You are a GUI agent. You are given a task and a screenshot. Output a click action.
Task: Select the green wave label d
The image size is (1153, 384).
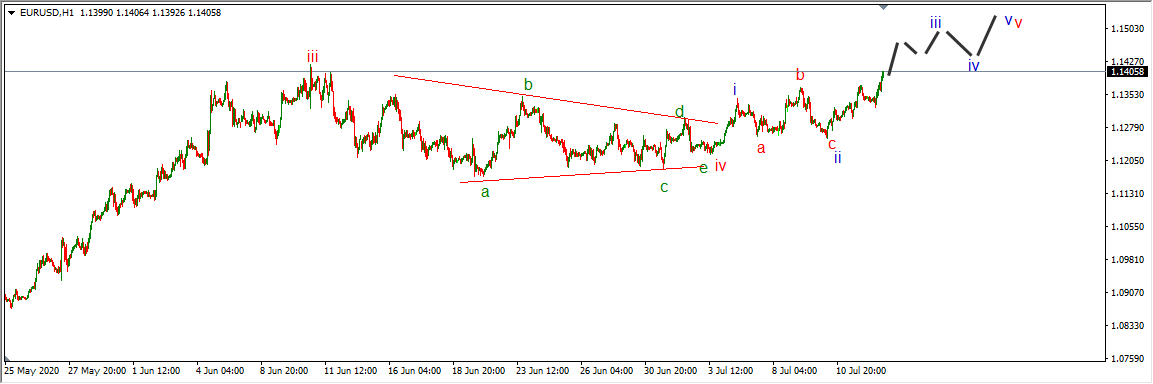pyautogui.click(x=679, y=112)
